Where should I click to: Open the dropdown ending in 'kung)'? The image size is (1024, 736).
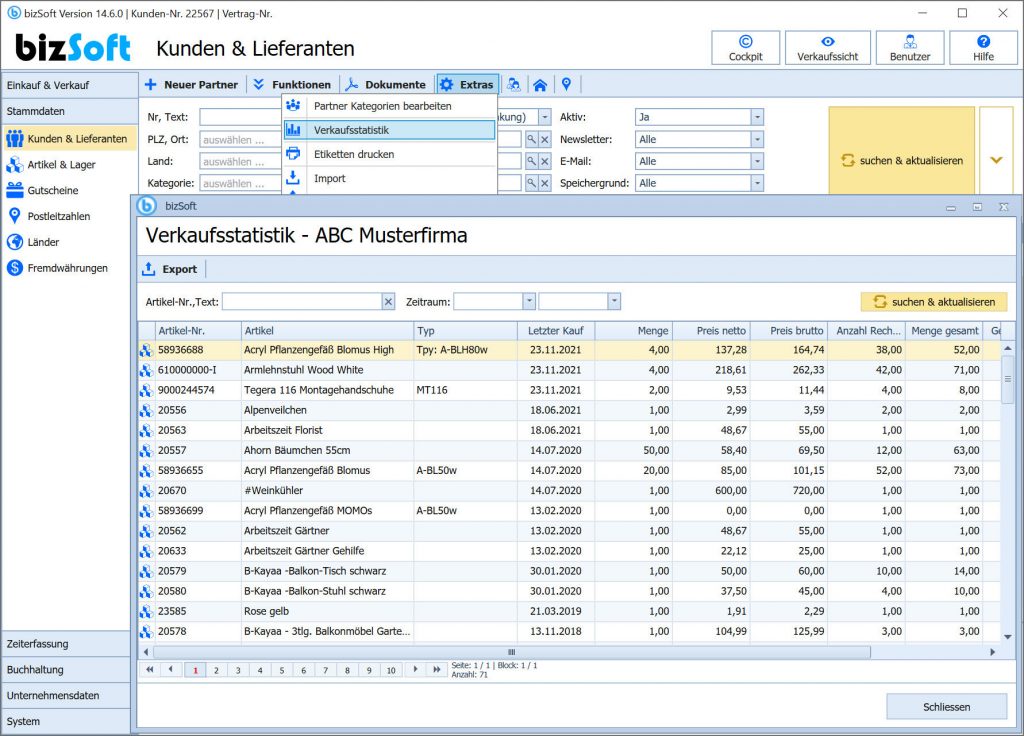pyautogui.click(x=545, y=117)
